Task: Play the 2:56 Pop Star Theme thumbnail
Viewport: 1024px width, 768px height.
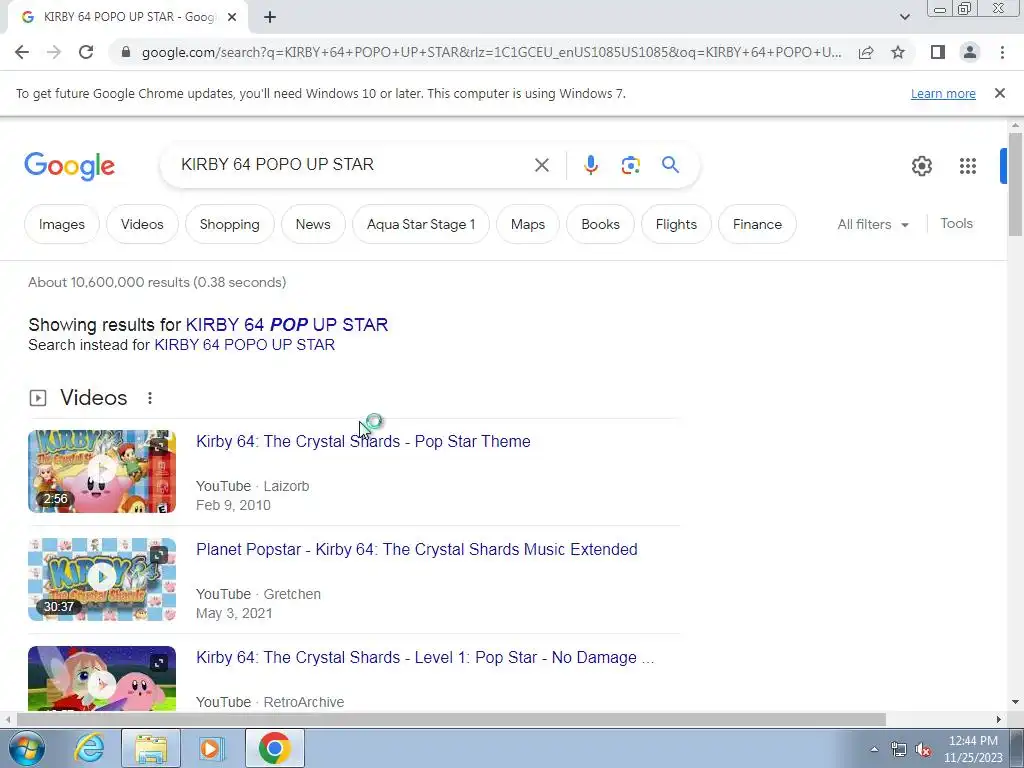Action: (102, 471)
